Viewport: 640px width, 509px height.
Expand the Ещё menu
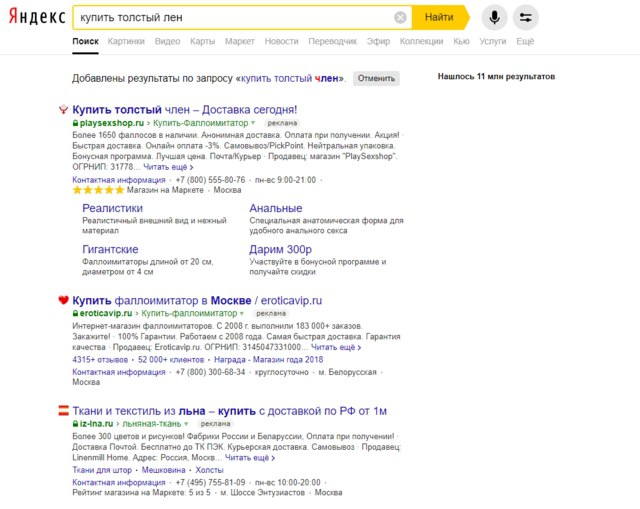[525, 41]
